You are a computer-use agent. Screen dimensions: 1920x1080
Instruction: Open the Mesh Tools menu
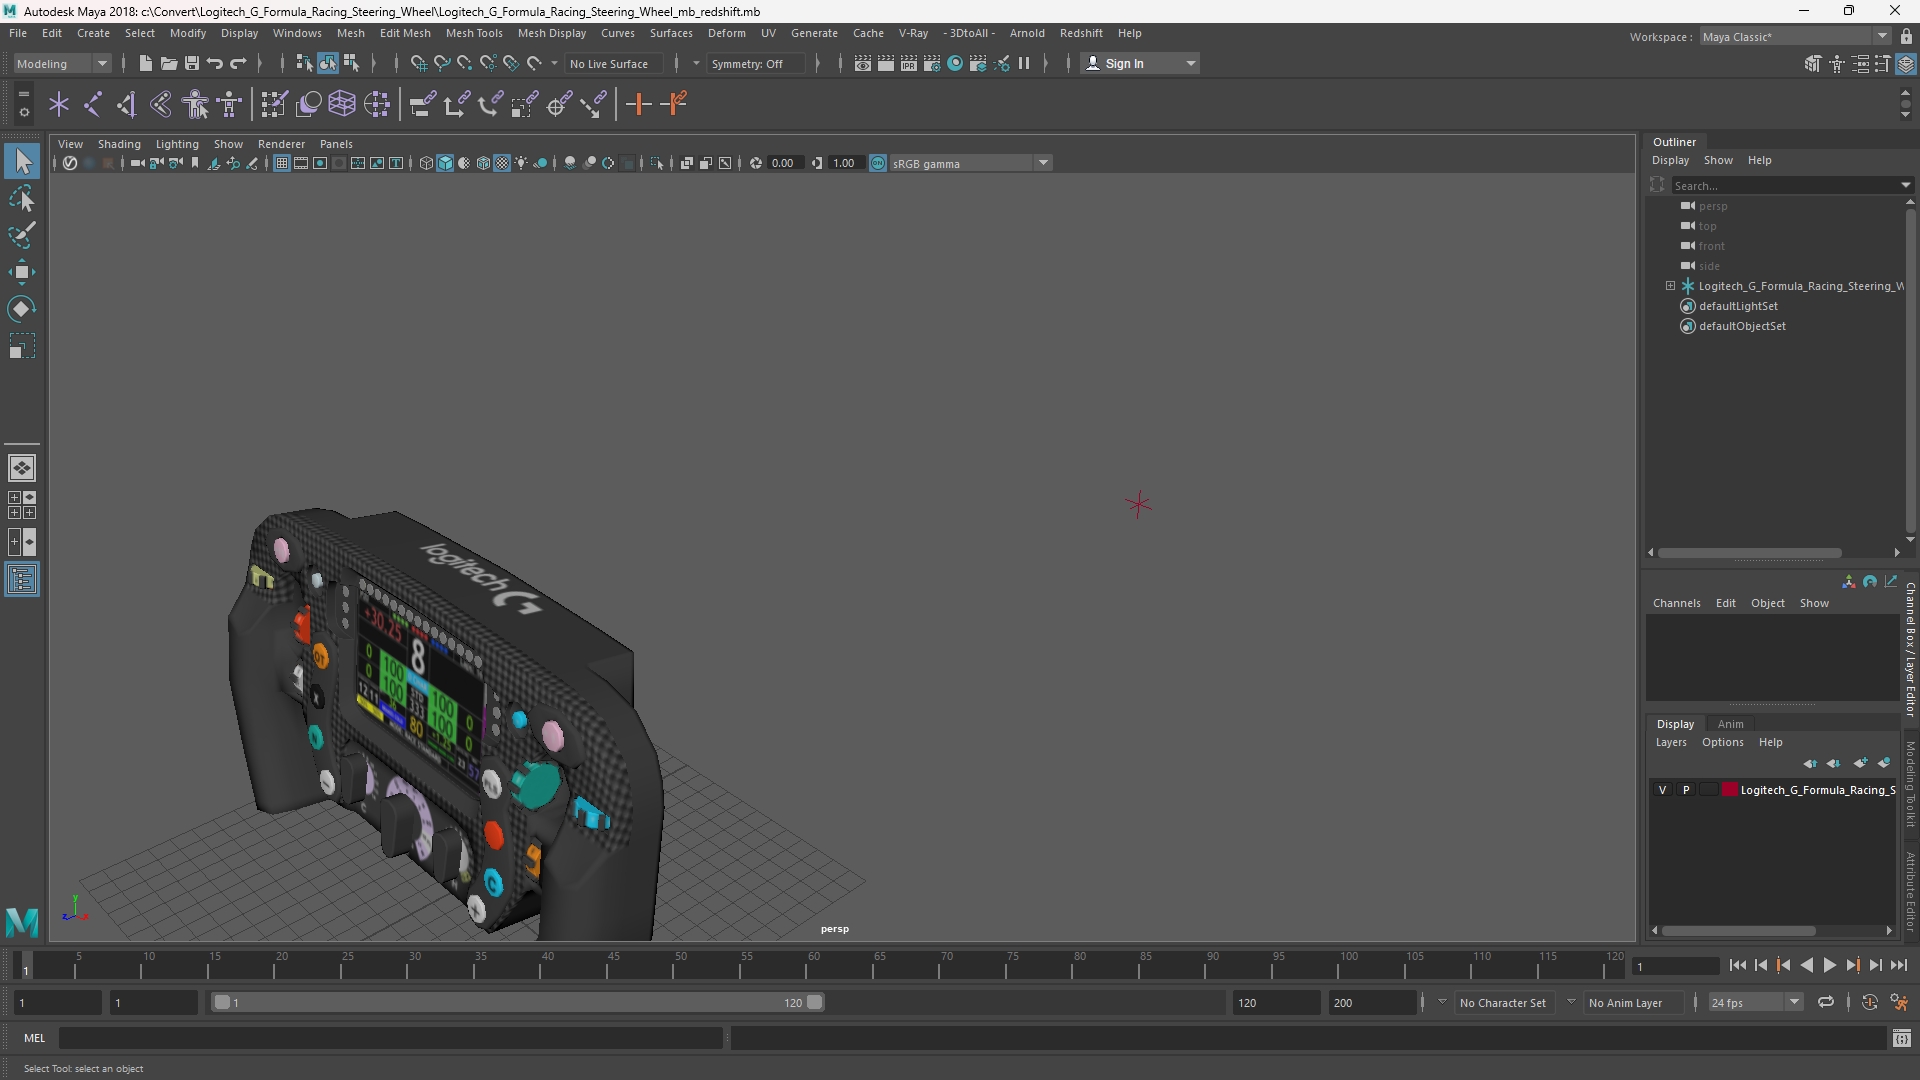click(x=474, y=33)
